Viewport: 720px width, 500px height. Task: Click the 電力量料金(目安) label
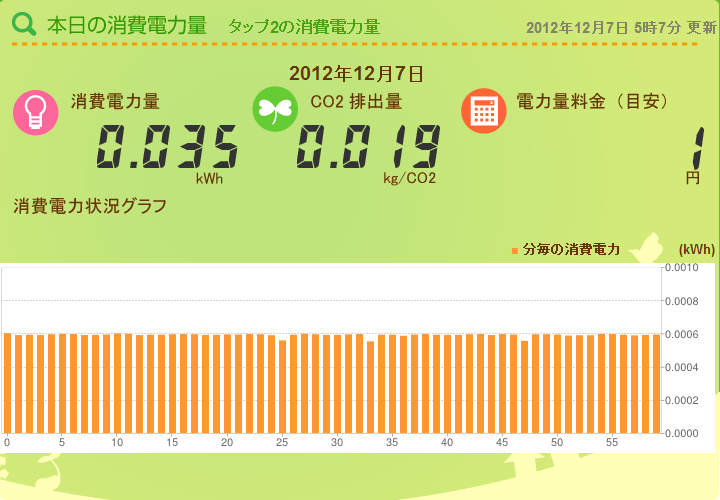coord(592,101)
